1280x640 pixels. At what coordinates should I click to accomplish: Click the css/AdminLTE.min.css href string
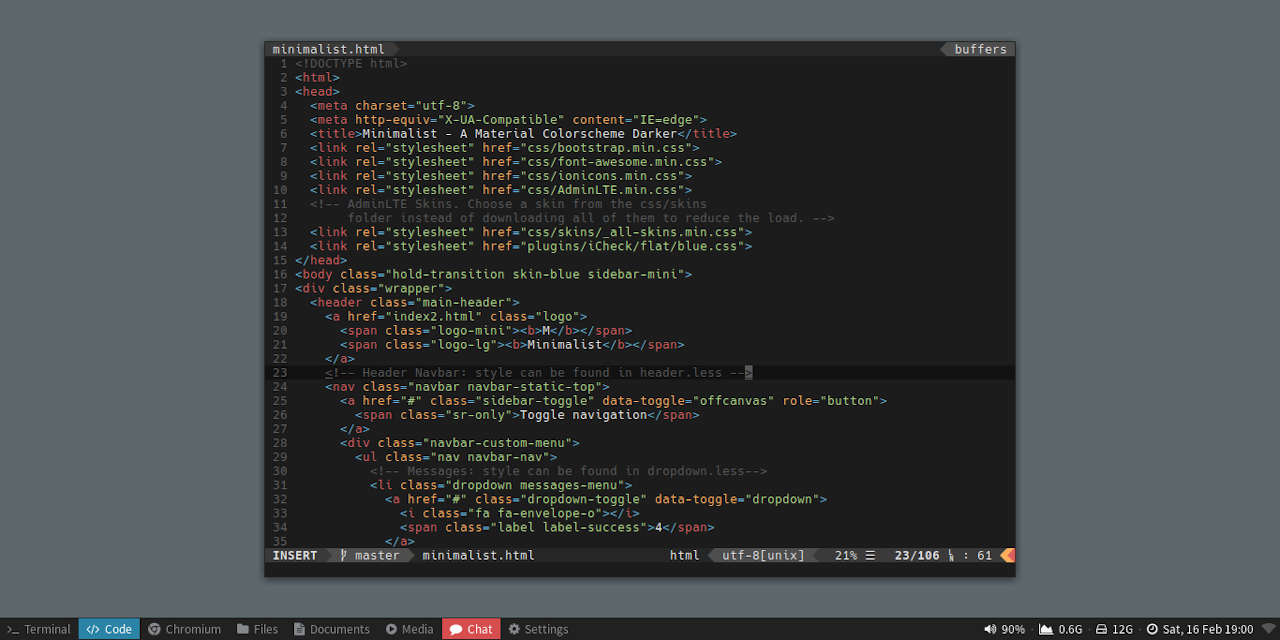602,189
